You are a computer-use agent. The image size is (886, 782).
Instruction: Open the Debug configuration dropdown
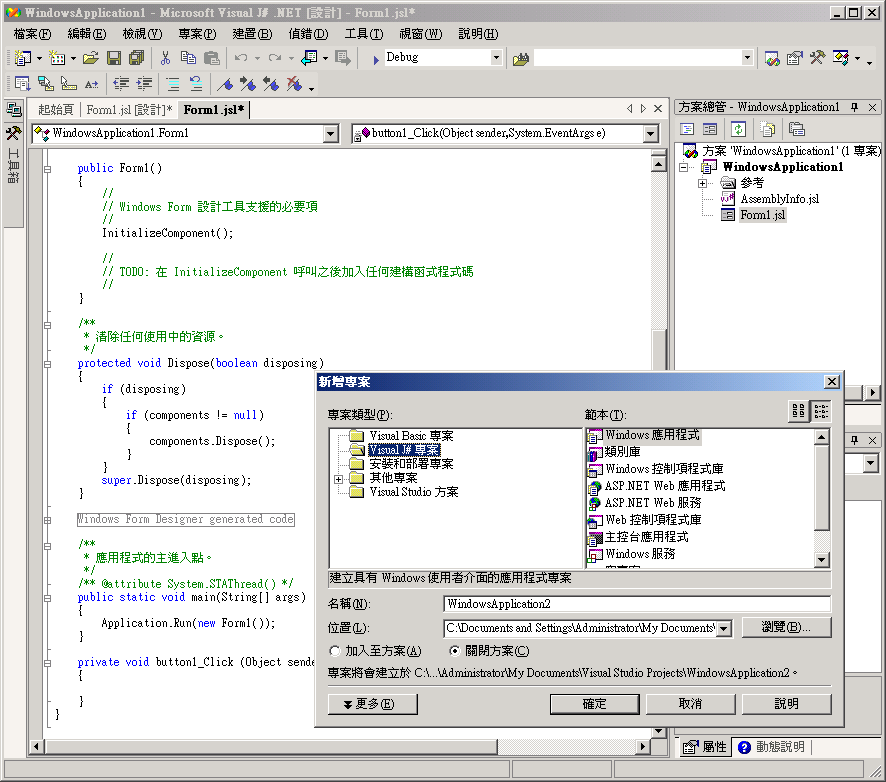496,58
